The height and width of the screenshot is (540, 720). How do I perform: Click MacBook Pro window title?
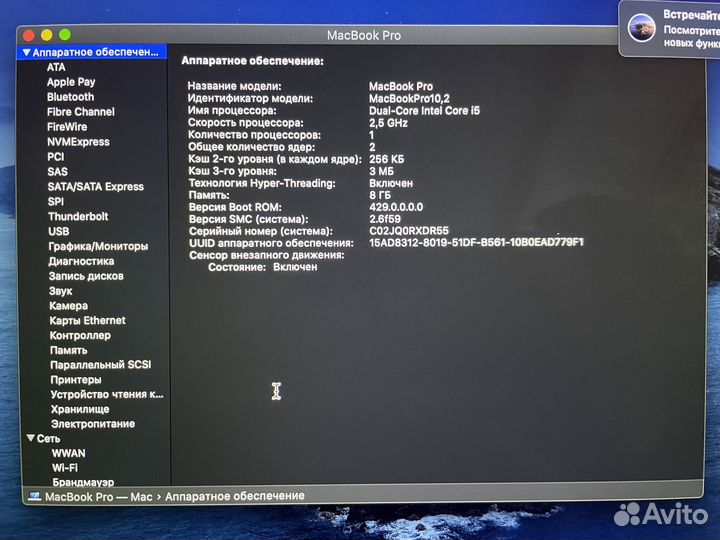[364, 35]
